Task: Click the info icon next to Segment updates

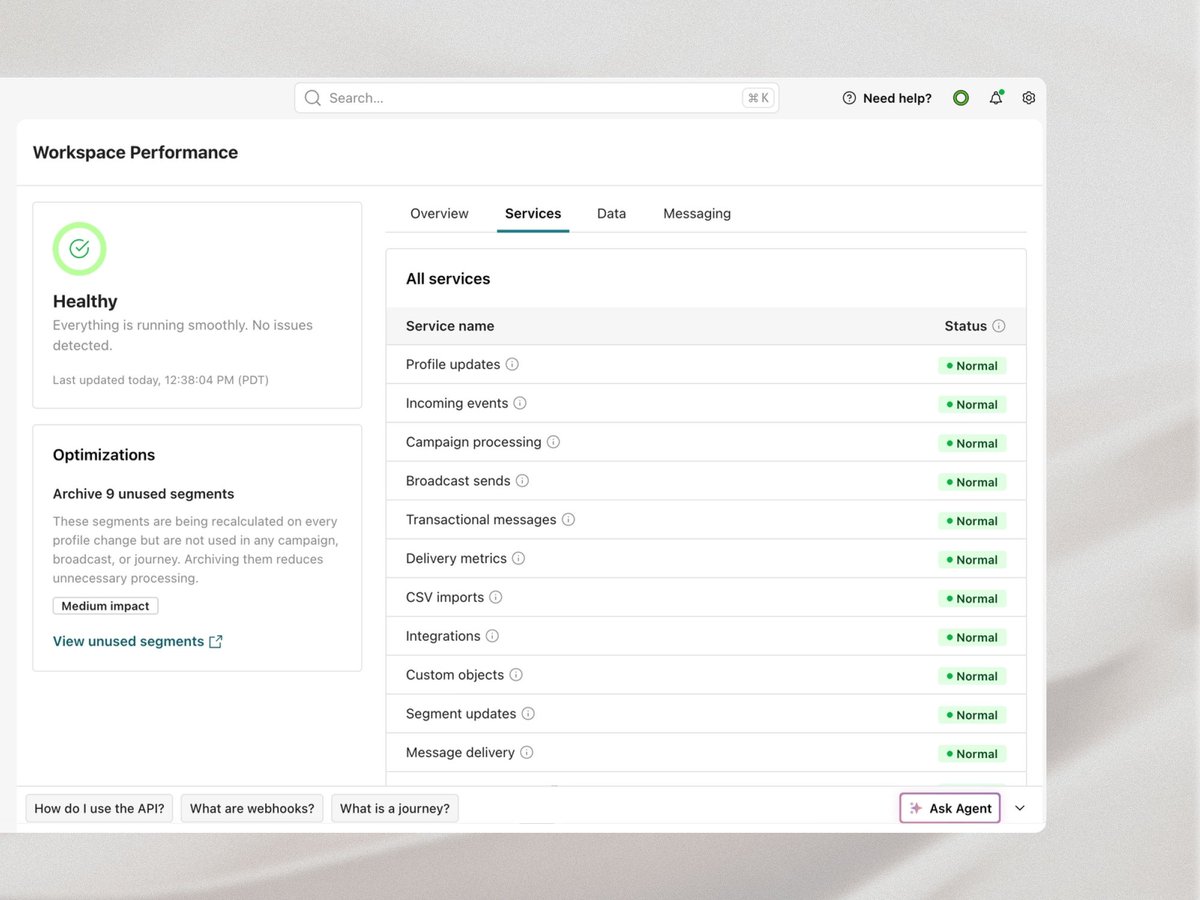Action: 528,714
